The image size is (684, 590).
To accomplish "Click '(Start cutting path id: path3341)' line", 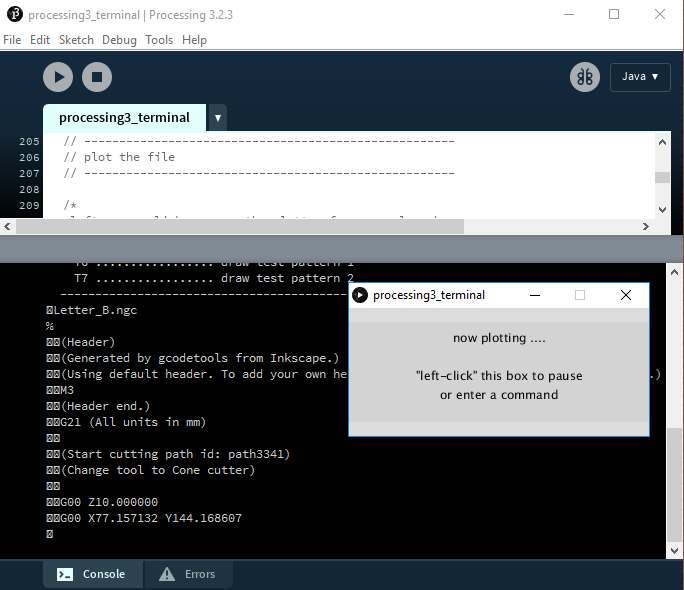I will click(175, 454).
